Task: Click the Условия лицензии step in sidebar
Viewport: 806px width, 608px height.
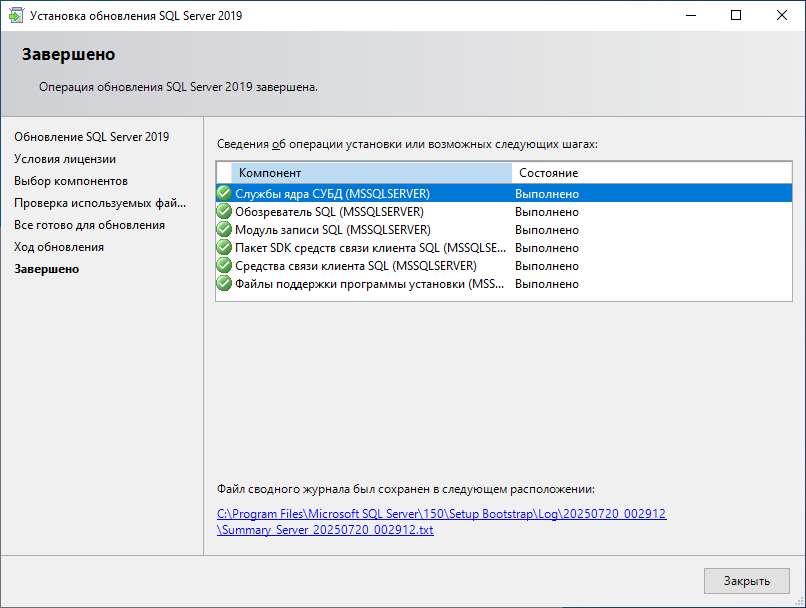Action: 65,159
